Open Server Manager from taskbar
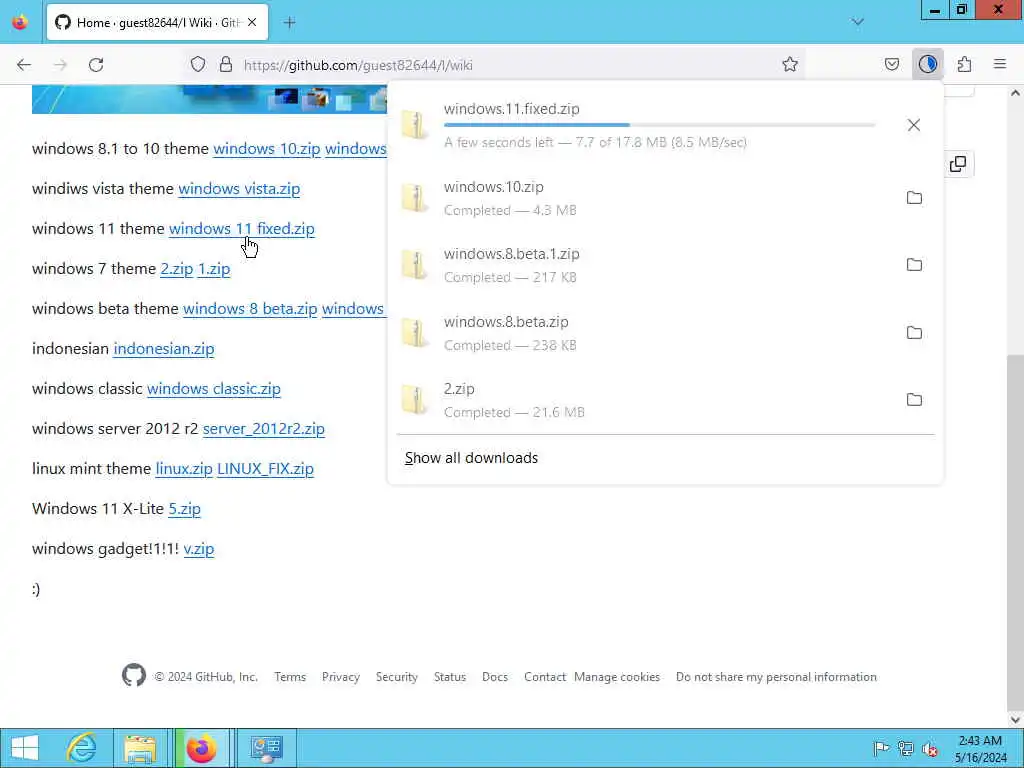1024x768 pixels. point(266,748)
